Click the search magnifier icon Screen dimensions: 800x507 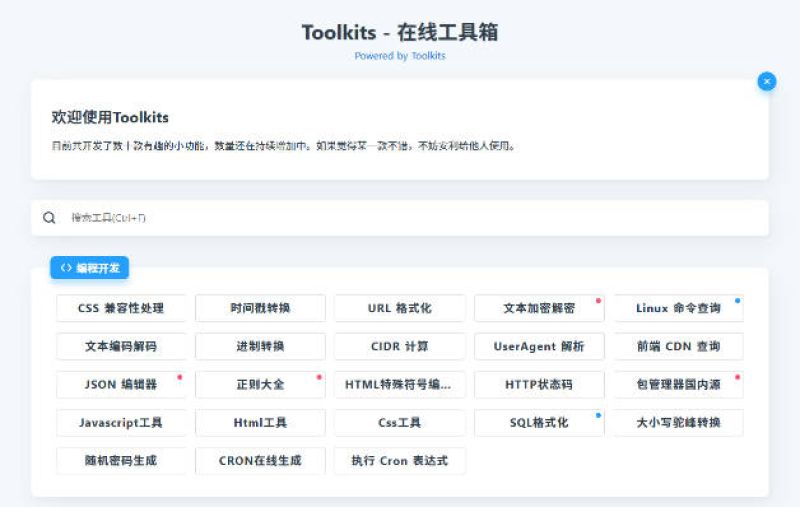coord(49,218)
